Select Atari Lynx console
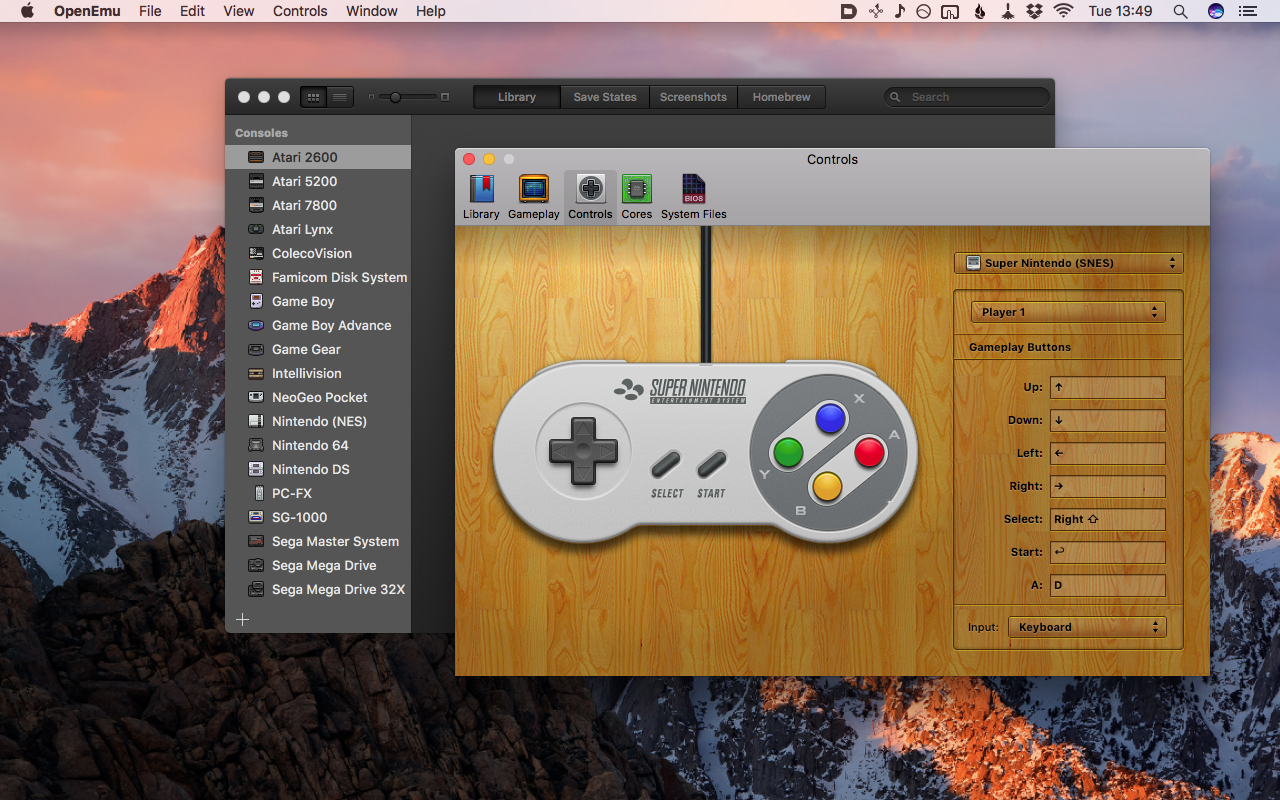Viewport: 1280px width, 800px height. tap(318, 229)
